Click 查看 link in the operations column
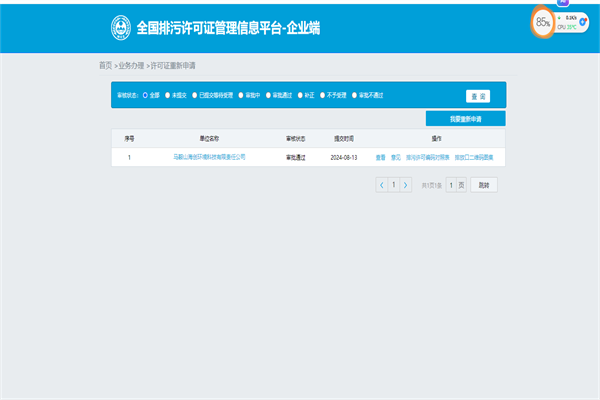Image resolution: width=600 pixels, height=400 pixels. 380,157
